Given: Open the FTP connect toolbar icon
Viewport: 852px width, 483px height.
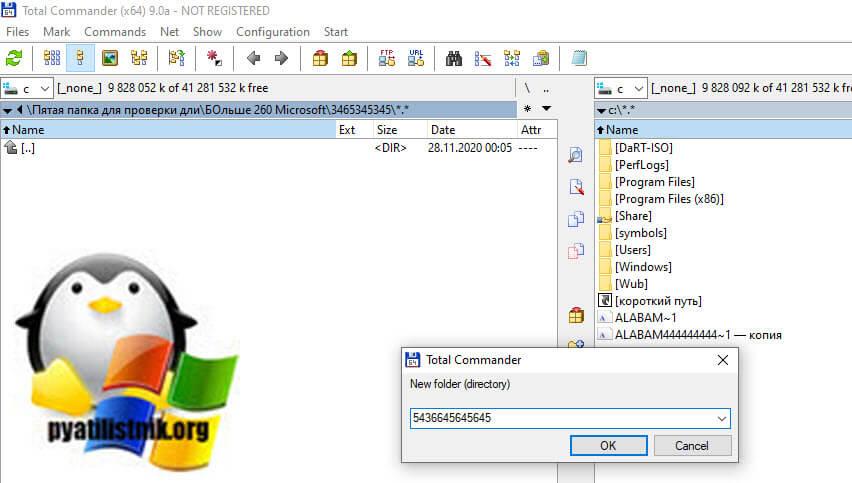Looking at the screenshot, I should pos(387,58).
